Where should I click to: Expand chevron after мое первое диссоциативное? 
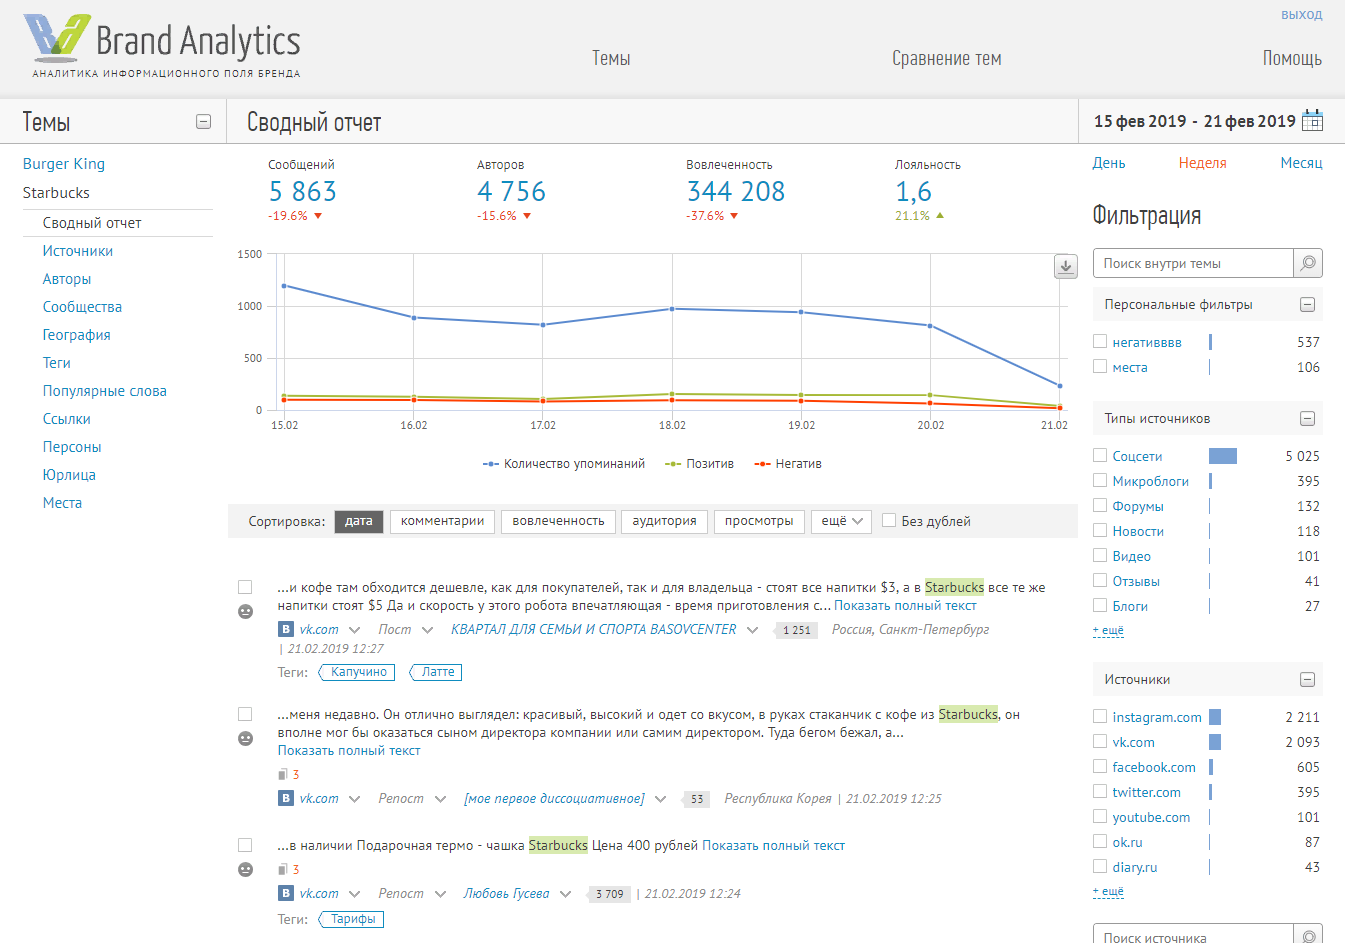click(660, 799)
